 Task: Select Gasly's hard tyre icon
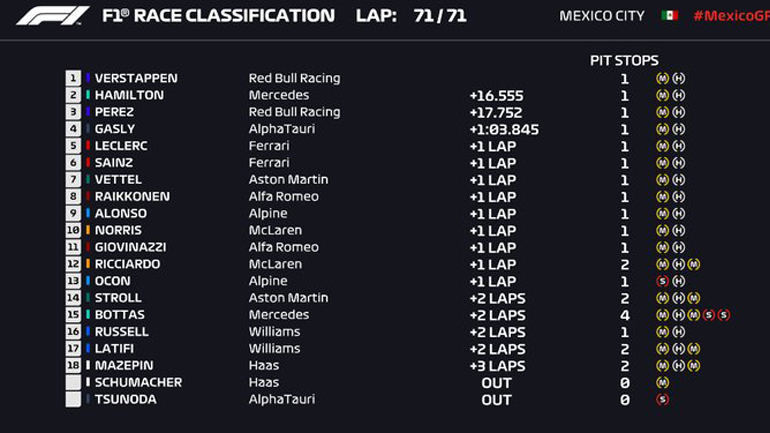click(679, 129)
